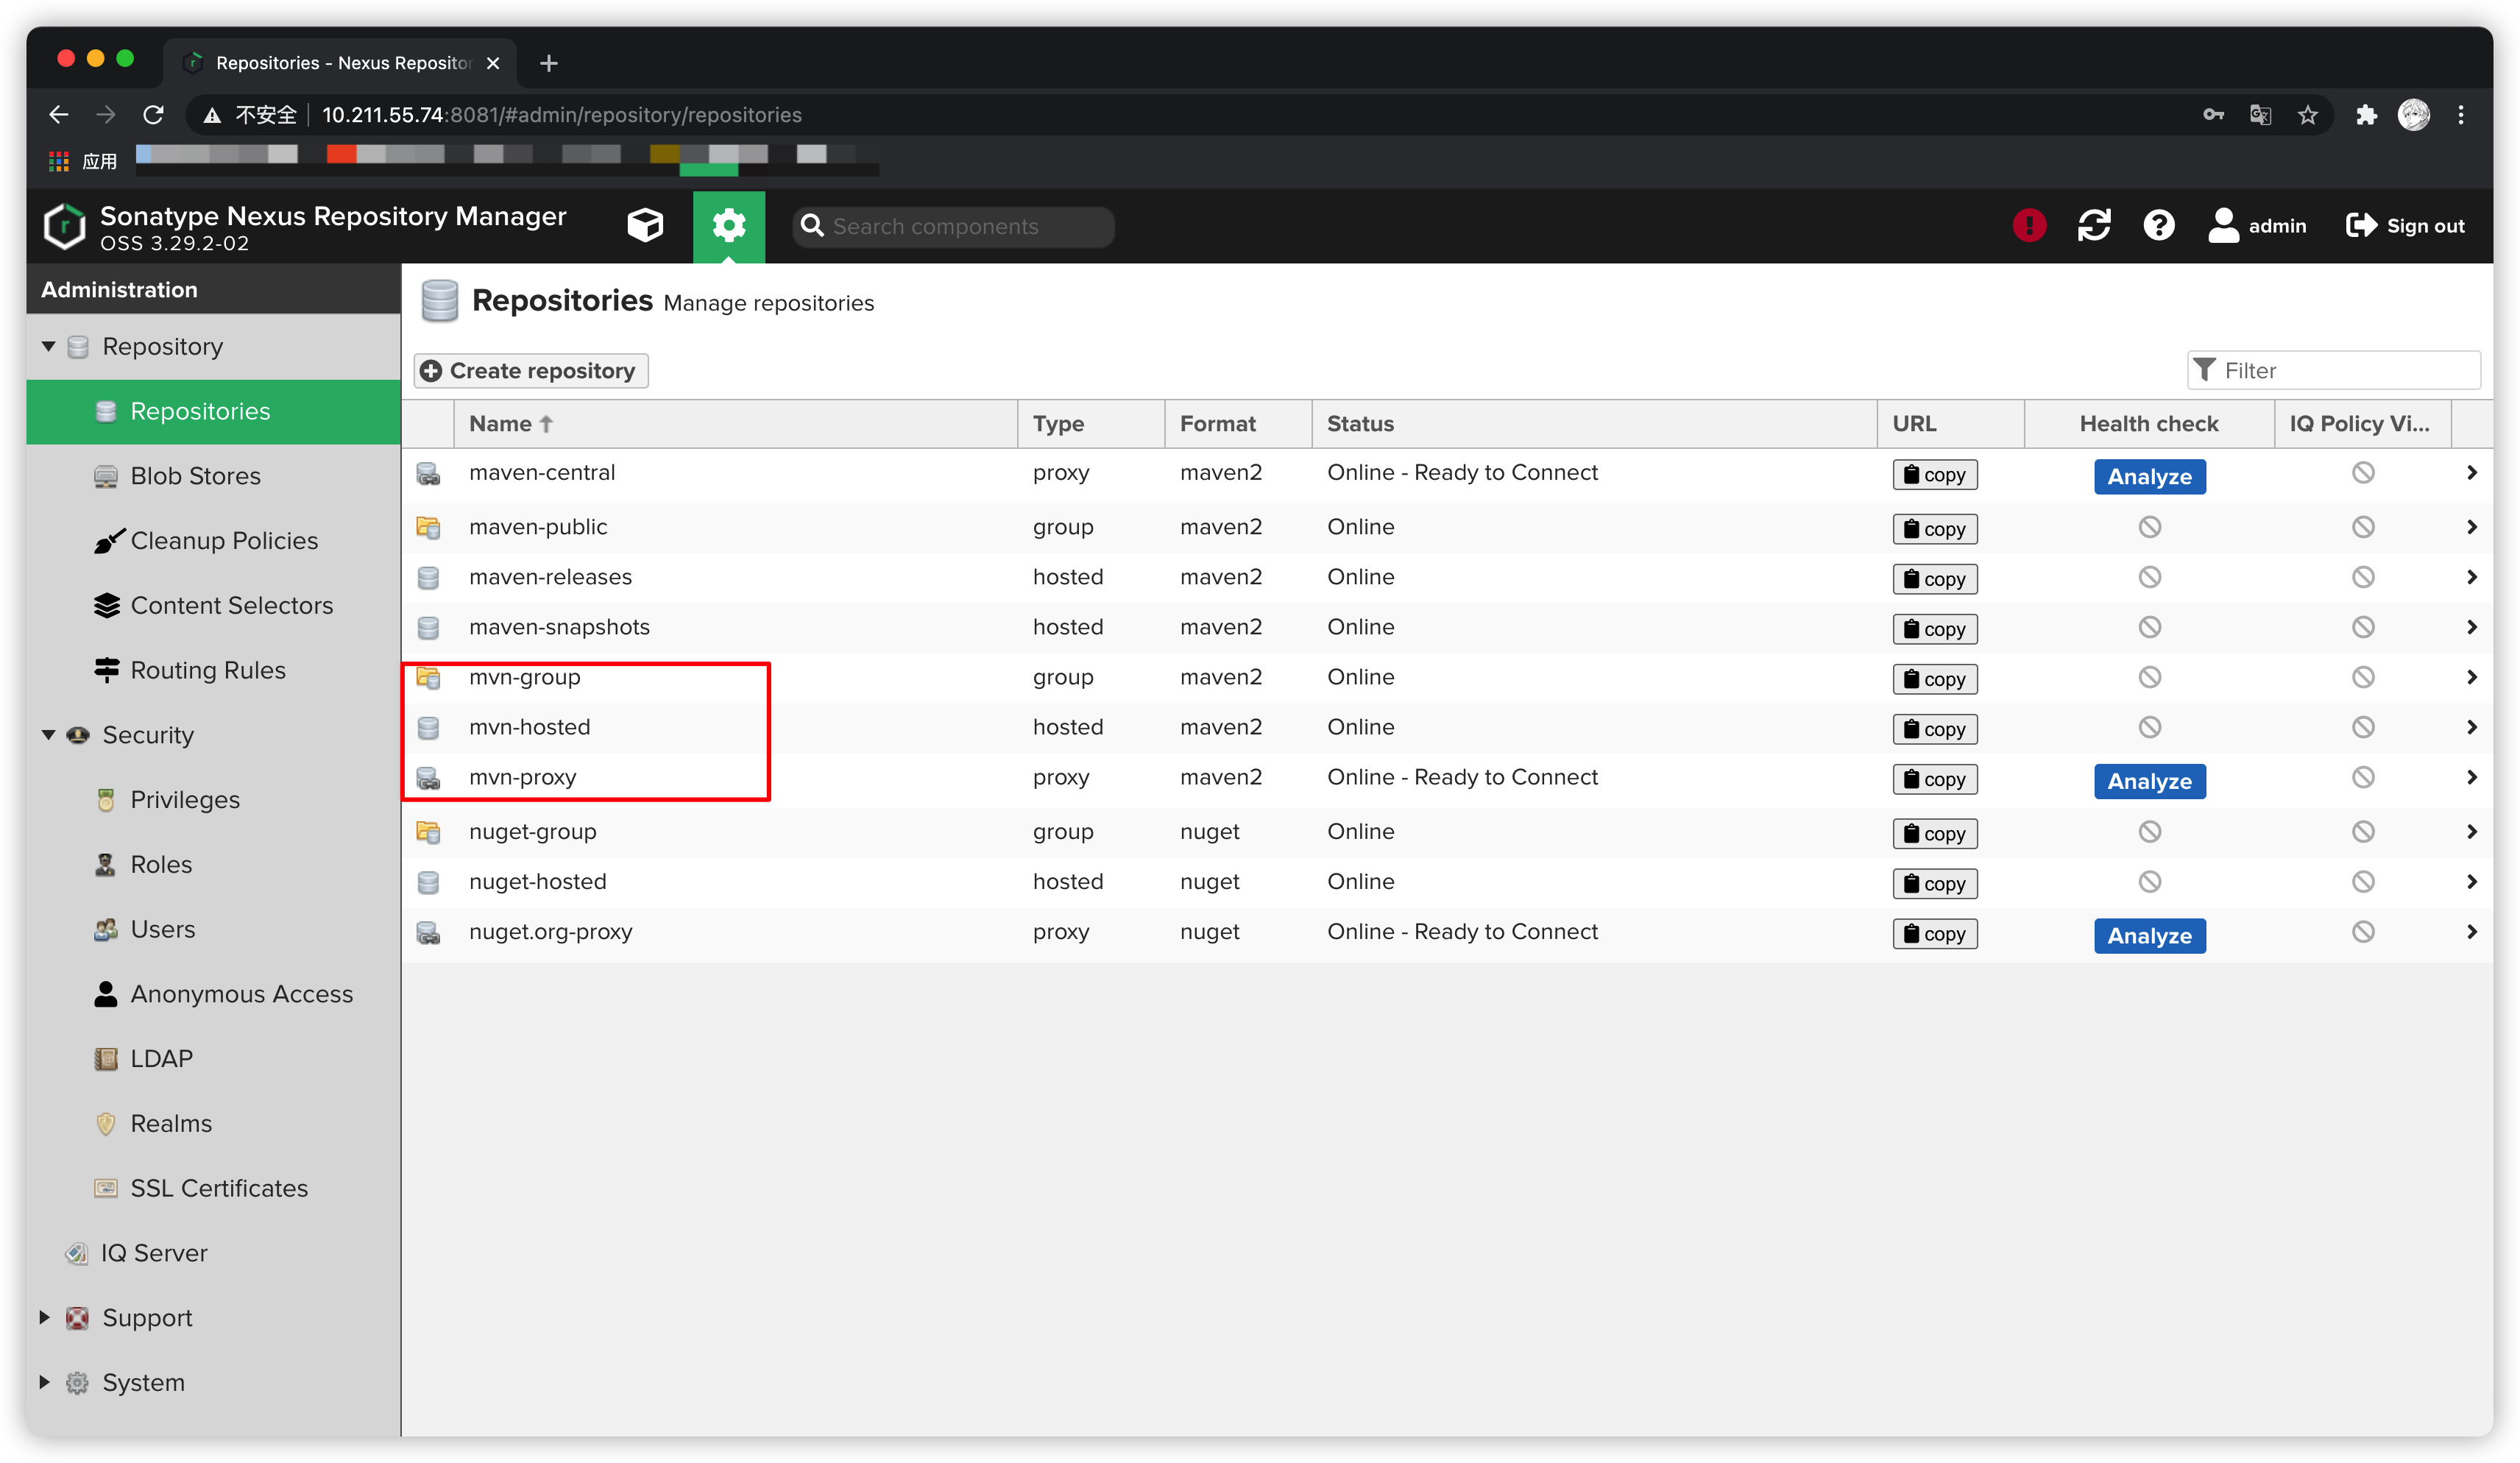Expand the Support tree section
Screen dimensions: 2520x1463
45,1318
